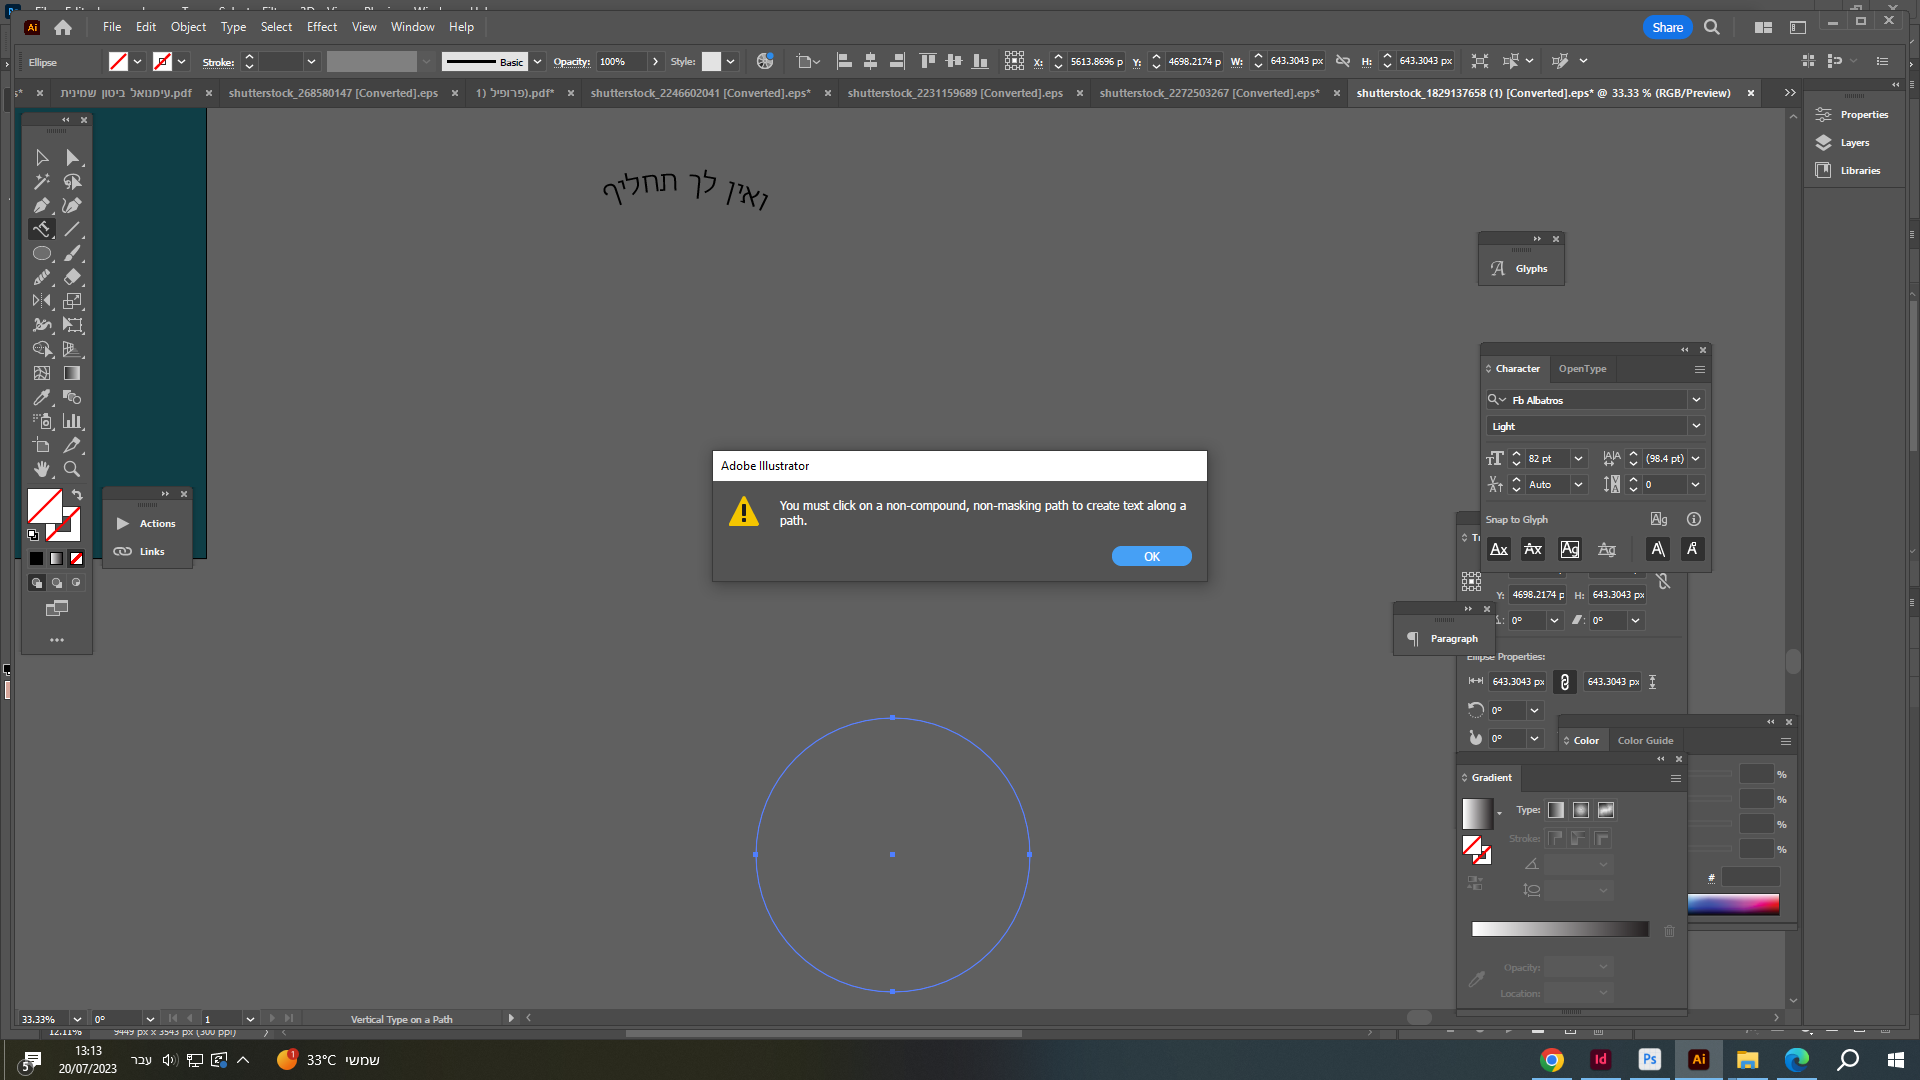Select Radial Gradient type button
The height and width of the screenshot is (1080, 1920).
coord(1581,810)
